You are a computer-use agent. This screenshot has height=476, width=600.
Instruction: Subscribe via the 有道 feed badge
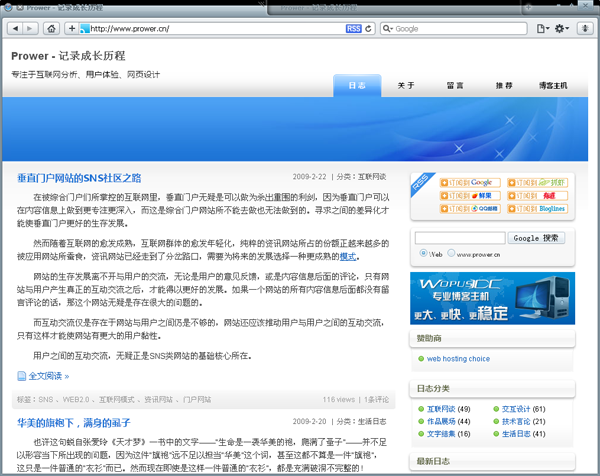coord(537,196)
